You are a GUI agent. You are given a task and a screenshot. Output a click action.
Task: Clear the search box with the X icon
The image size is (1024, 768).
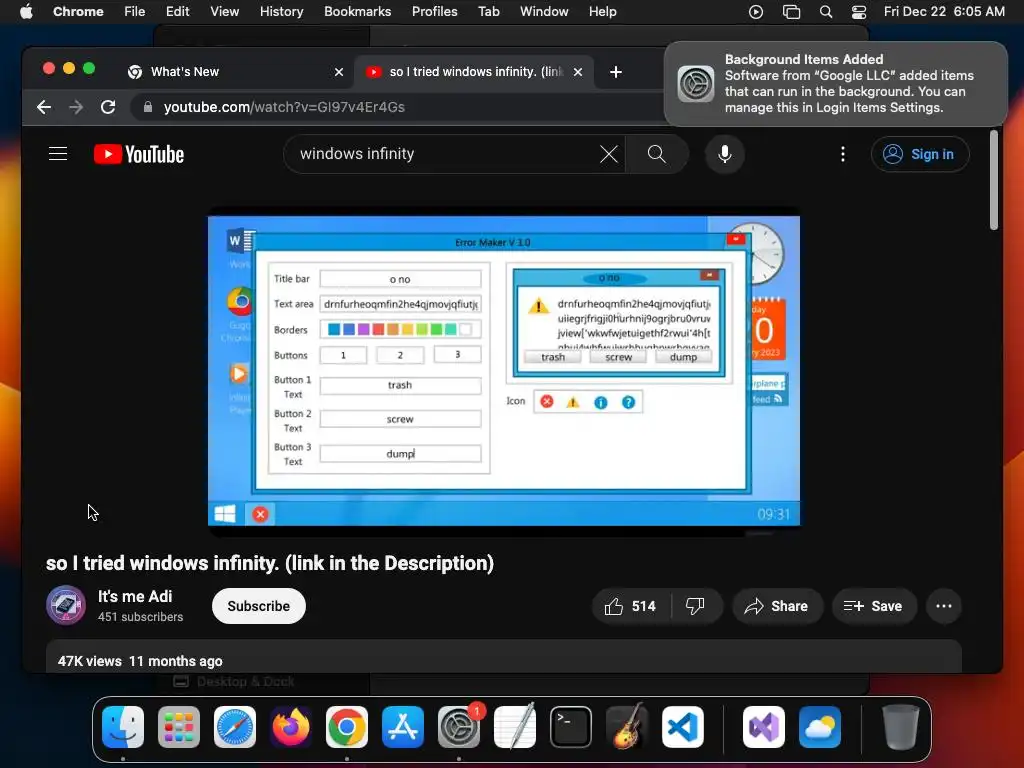click(609, 154)
